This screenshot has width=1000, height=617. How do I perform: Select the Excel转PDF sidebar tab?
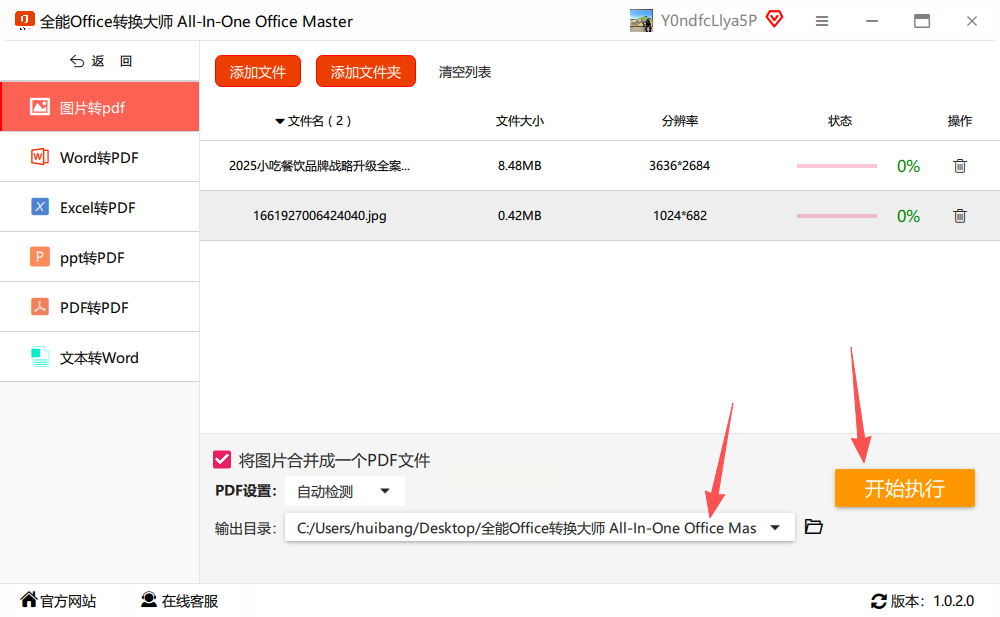tap(99, 207)
